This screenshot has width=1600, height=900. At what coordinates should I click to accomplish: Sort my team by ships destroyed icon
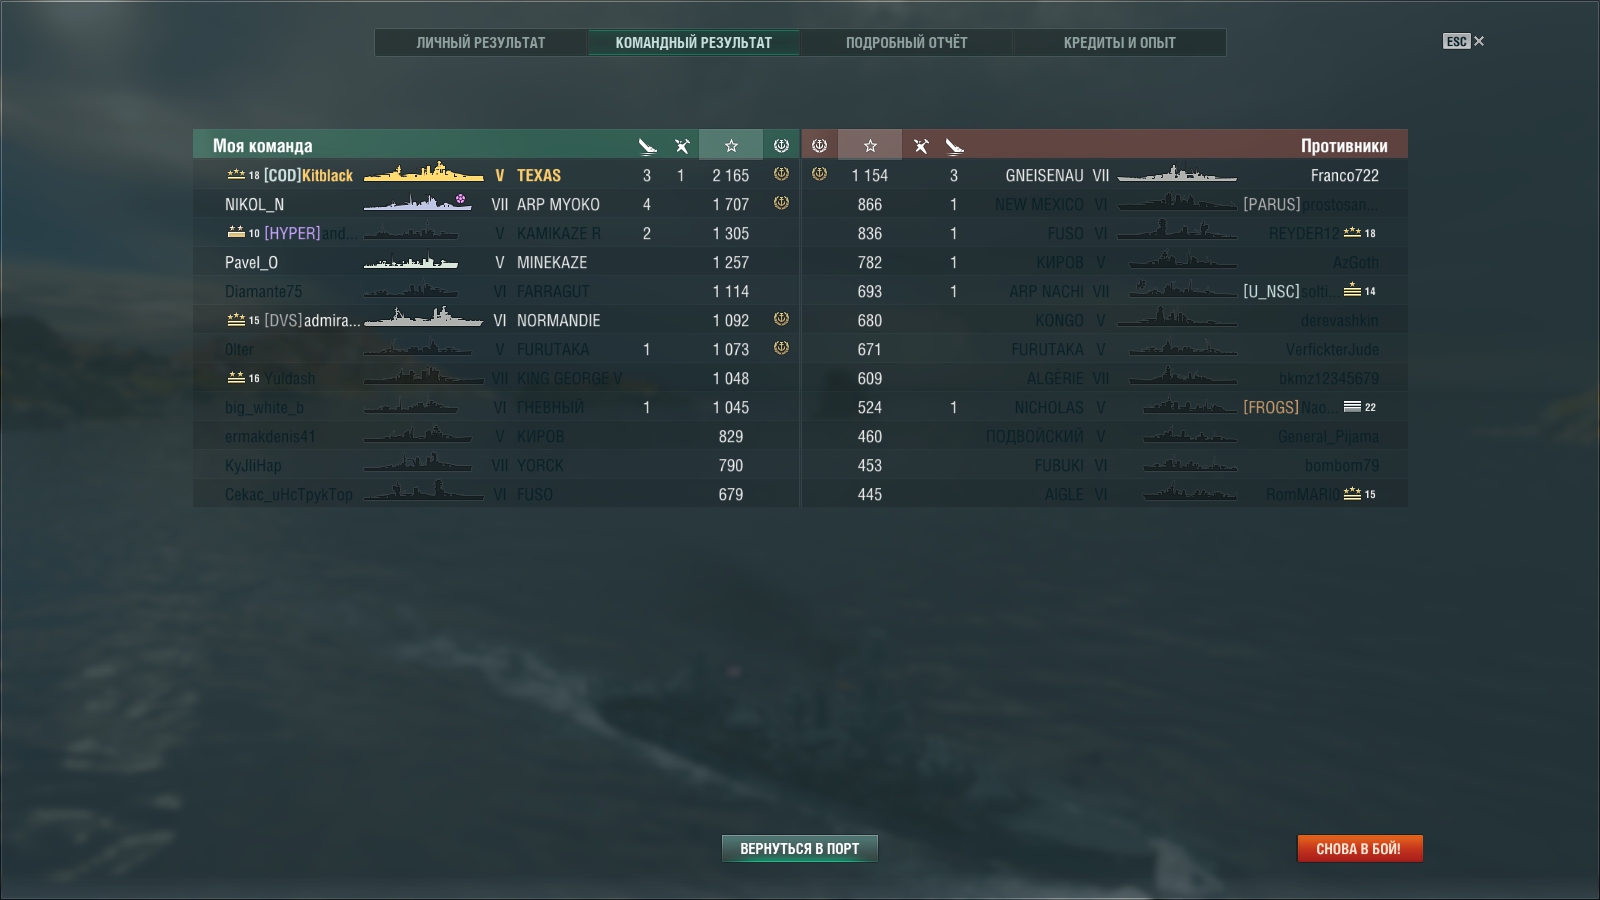click(682, 146)
